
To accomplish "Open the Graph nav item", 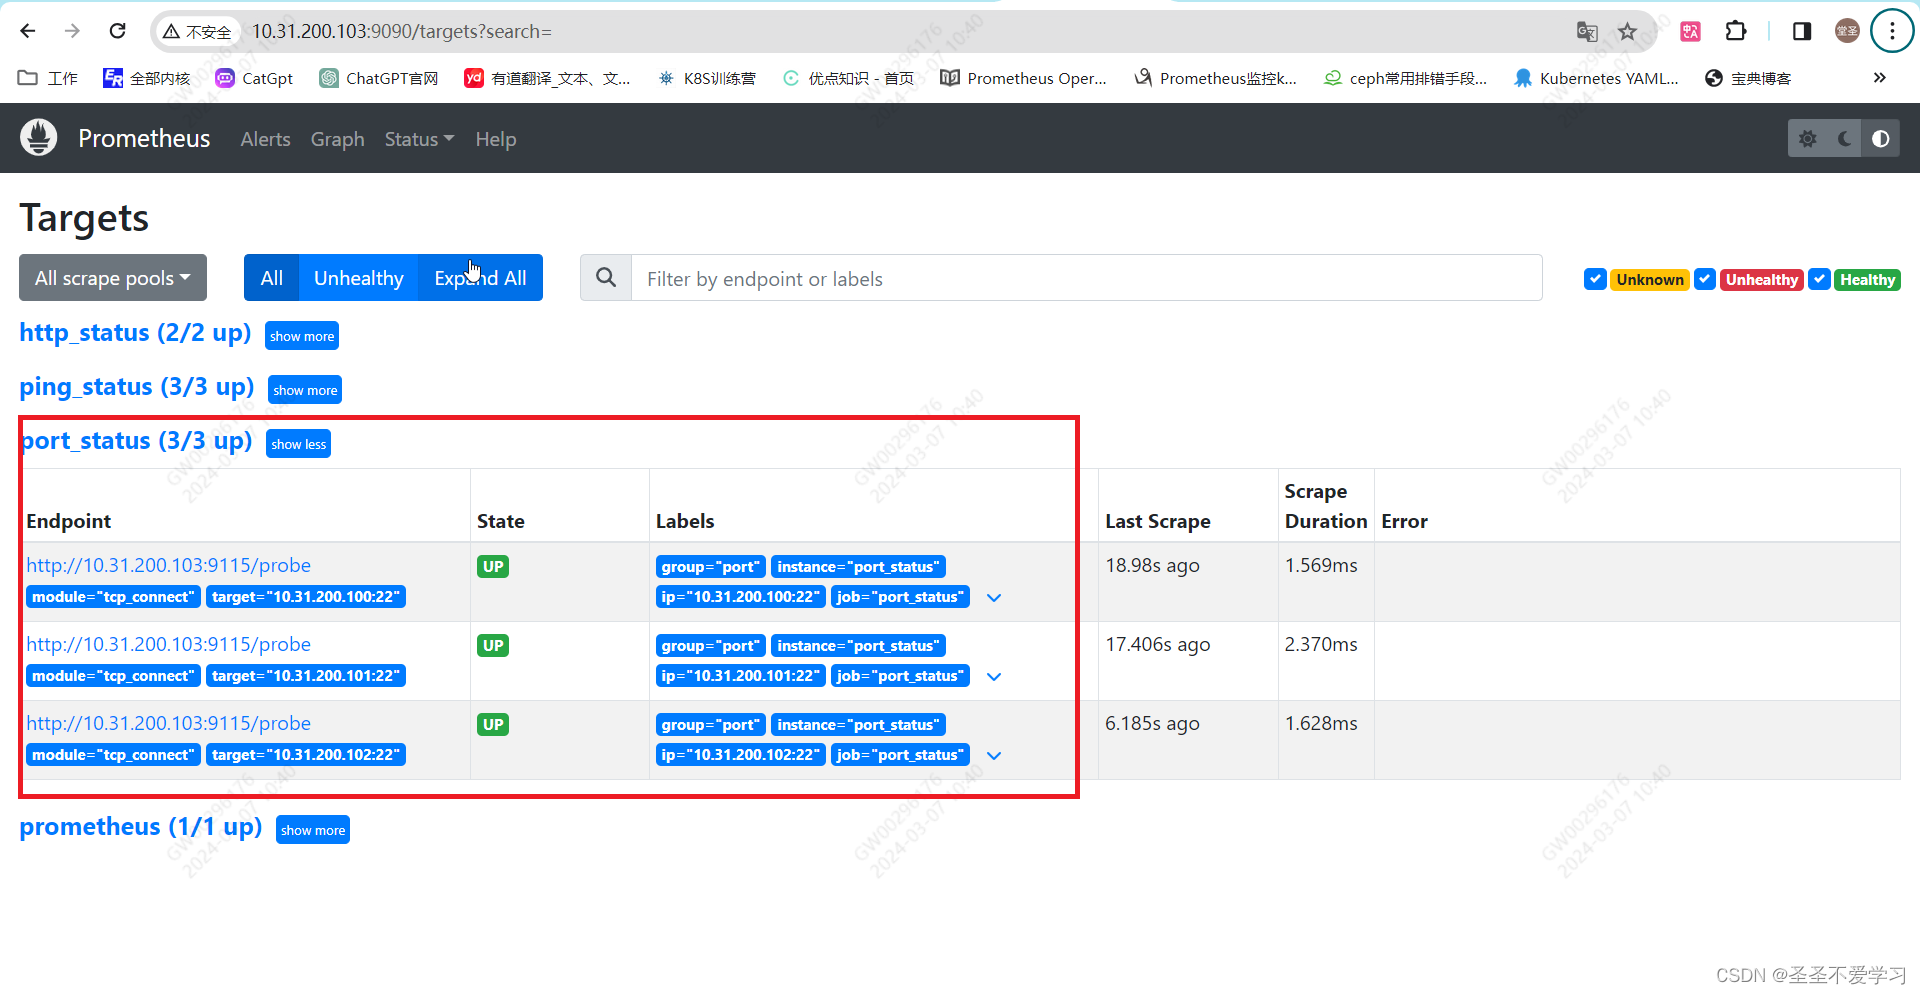I will pyautogui.click(x=337, y=139).
